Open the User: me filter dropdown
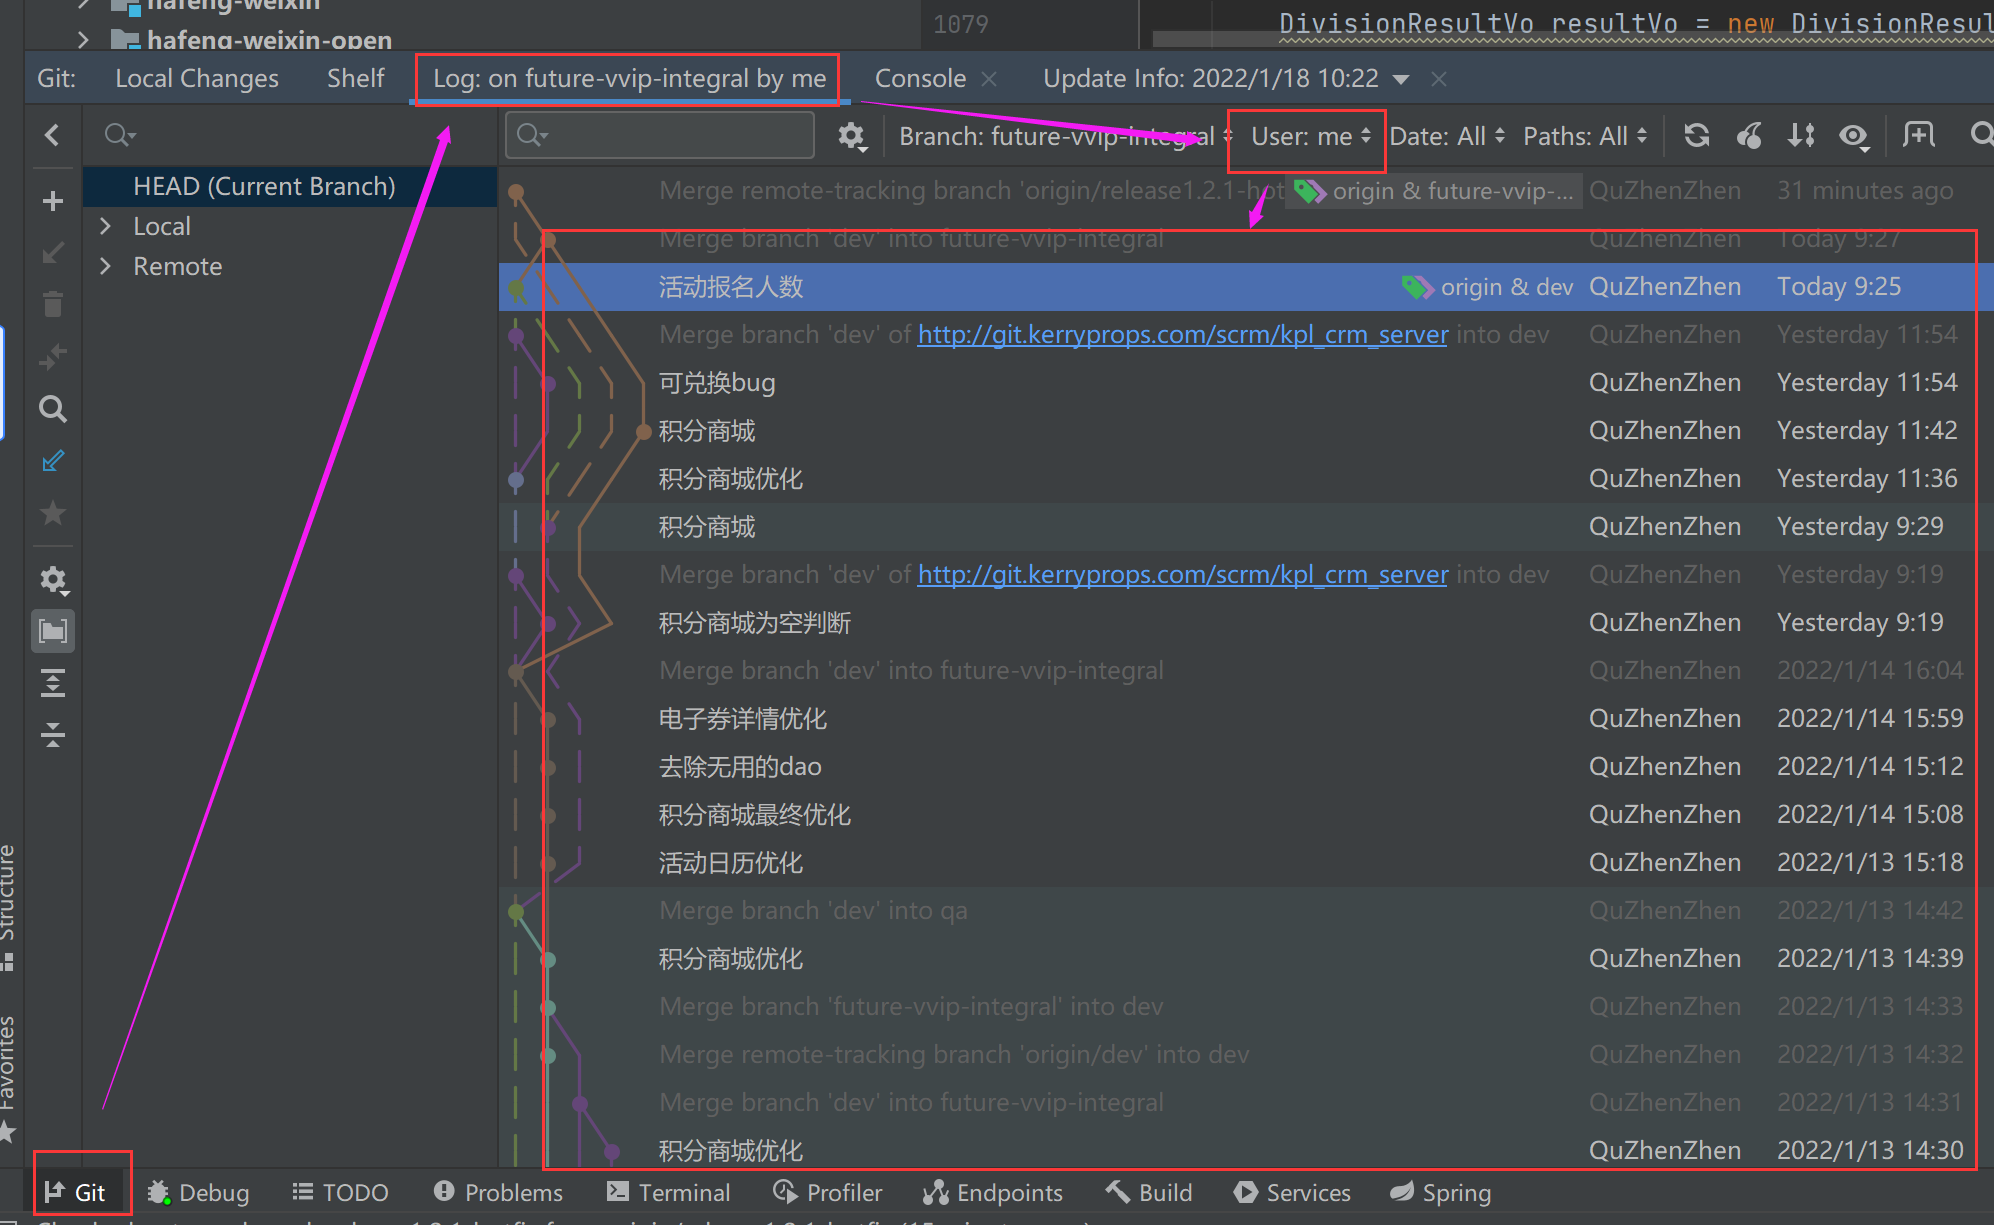The width and height of the screenshot is (1994, 1225). (x=1310, y=136)
